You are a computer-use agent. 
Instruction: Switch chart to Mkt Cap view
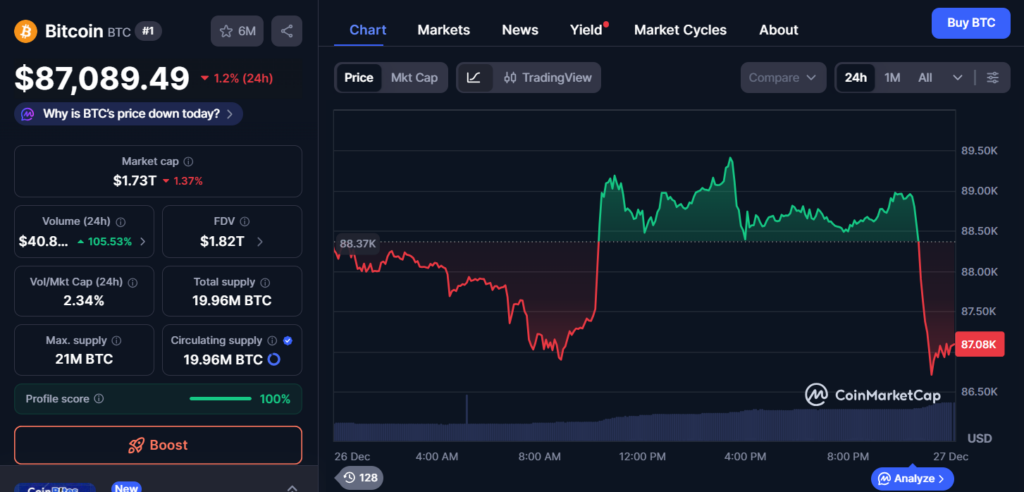point(414,78)
